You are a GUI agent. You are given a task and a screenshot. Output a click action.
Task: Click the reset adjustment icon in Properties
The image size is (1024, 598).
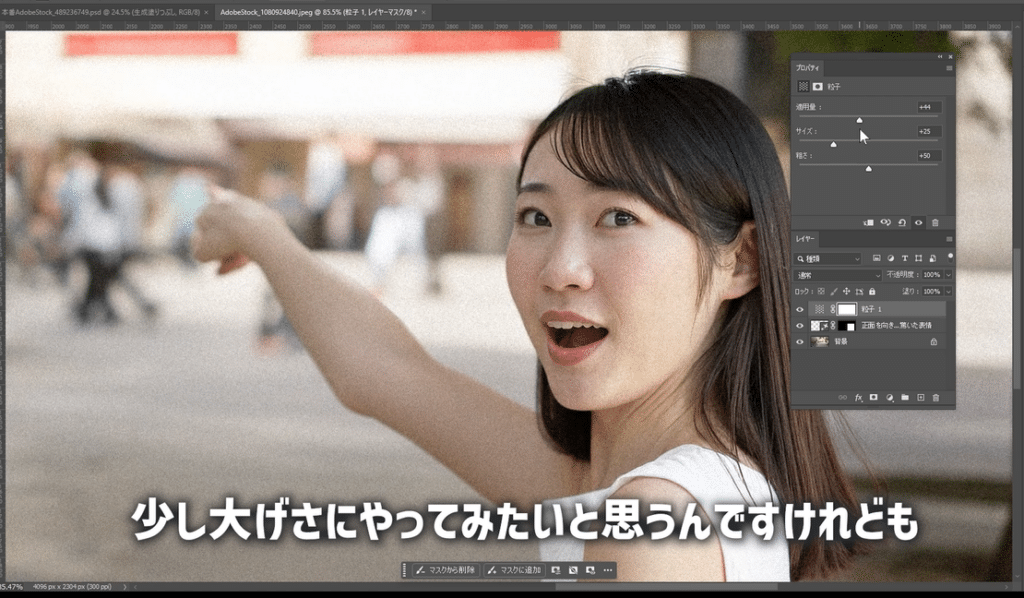(902, 223)
